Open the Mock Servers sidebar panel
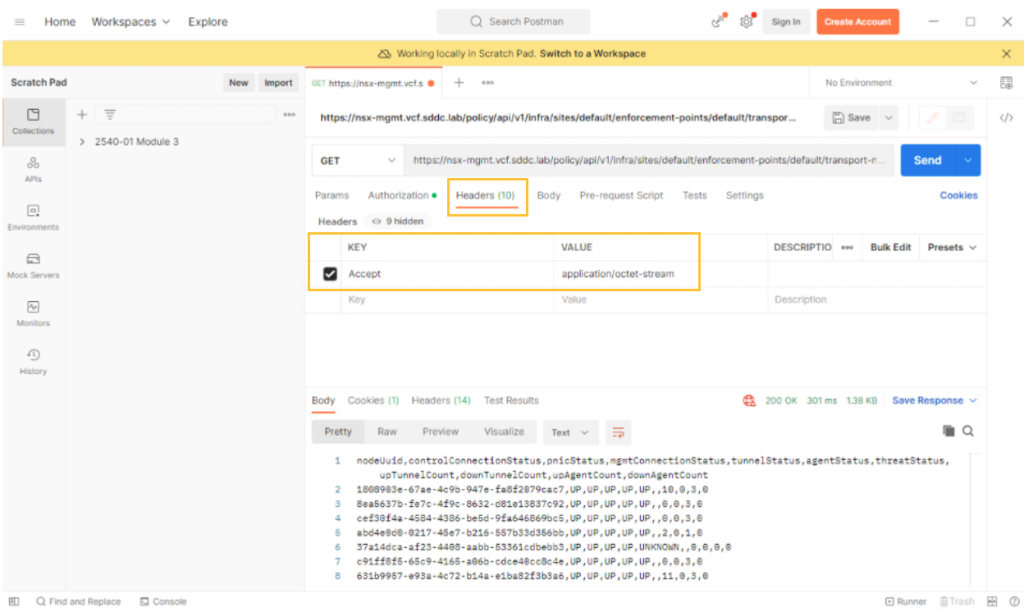This screenshot has height=612, width=1024. point(33,265)
